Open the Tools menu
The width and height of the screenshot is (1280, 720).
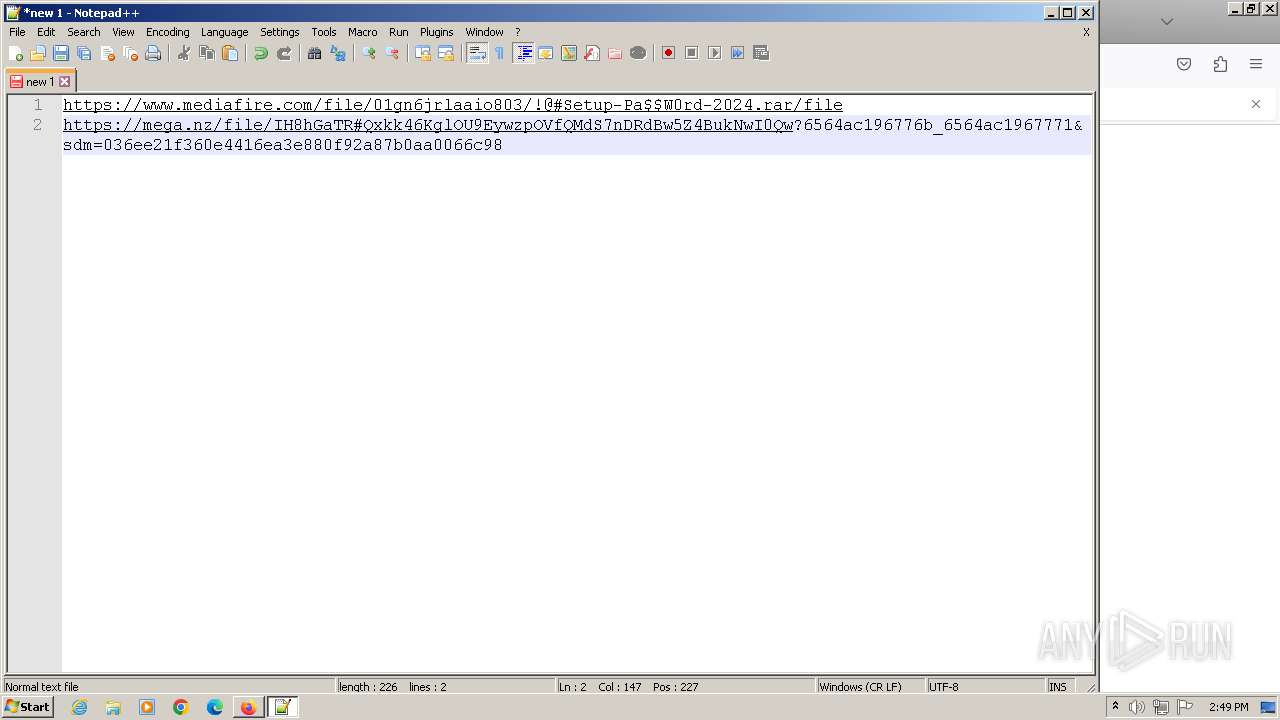click(324, 32)
